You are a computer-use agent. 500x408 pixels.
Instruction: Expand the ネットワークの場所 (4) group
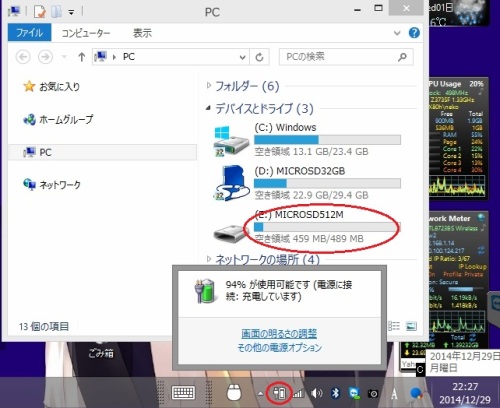point(209,258)
